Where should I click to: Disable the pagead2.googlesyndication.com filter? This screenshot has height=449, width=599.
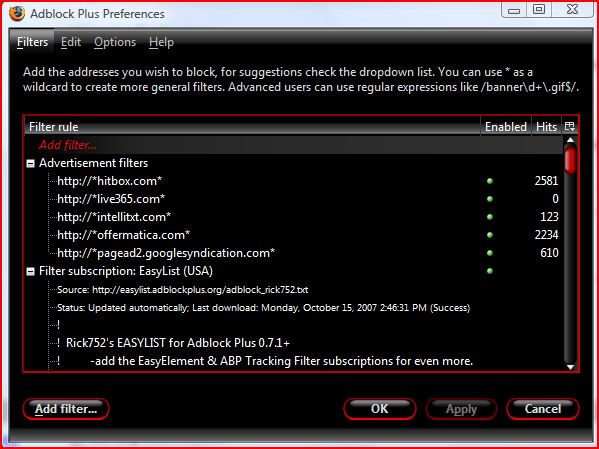coord(490,253)
